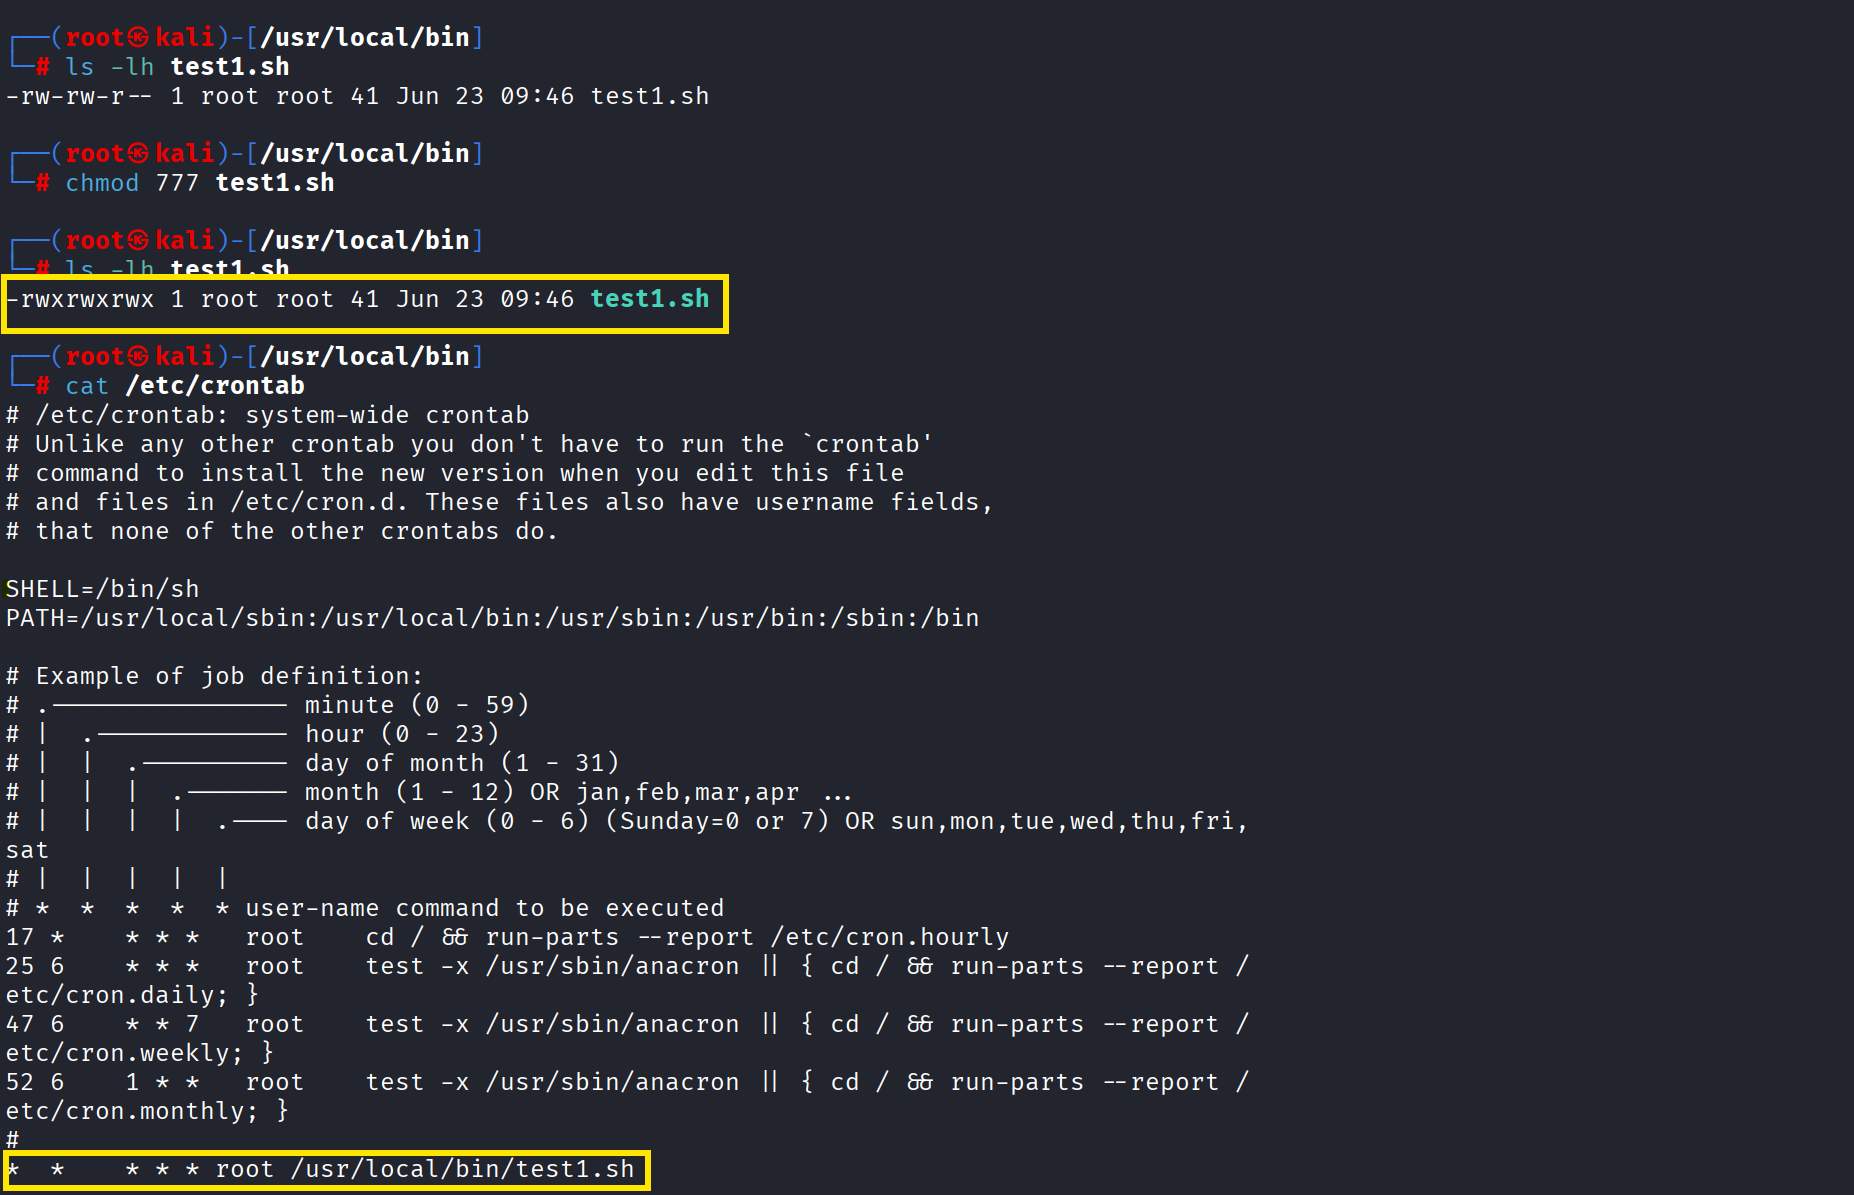The height and width of the screenshot is (1195, 1854).
Task: Click the Kali skull icon in first prompt
Action: click(x=138, y=37)
